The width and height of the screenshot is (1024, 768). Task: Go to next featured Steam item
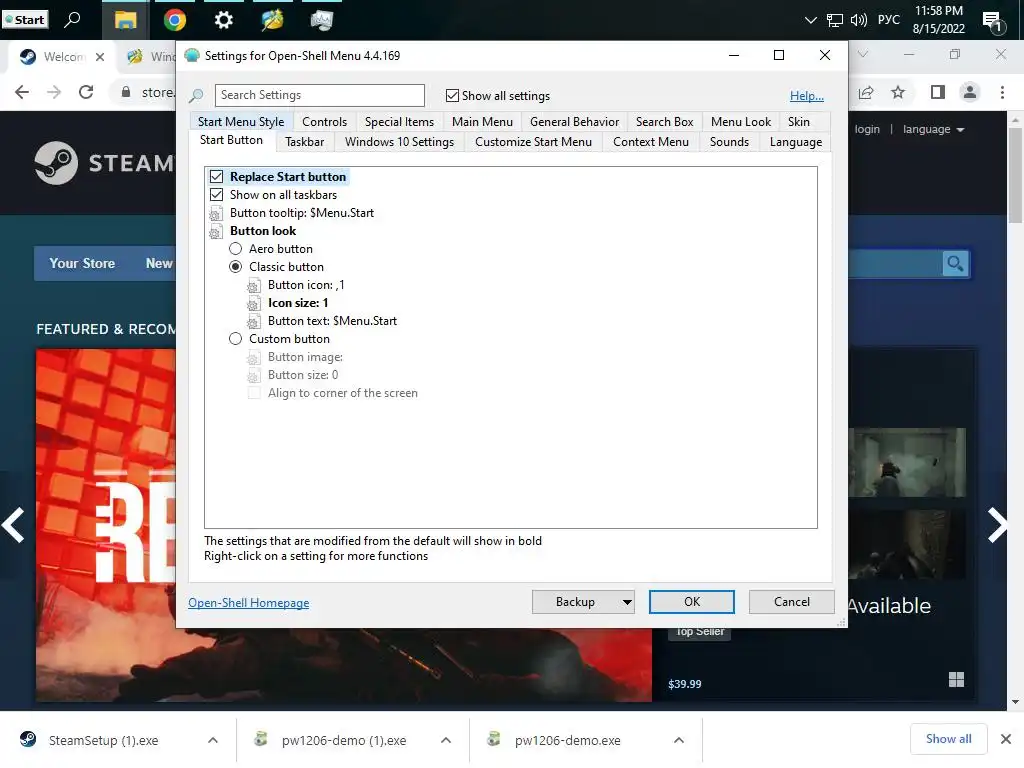point(997,525)
